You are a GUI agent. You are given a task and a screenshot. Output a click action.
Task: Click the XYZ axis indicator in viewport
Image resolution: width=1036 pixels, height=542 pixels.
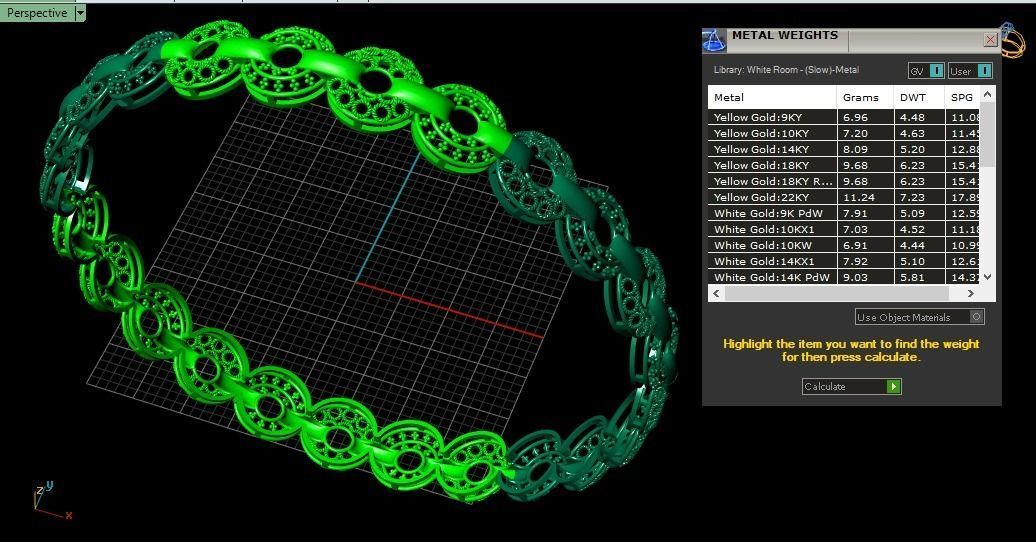52,500
